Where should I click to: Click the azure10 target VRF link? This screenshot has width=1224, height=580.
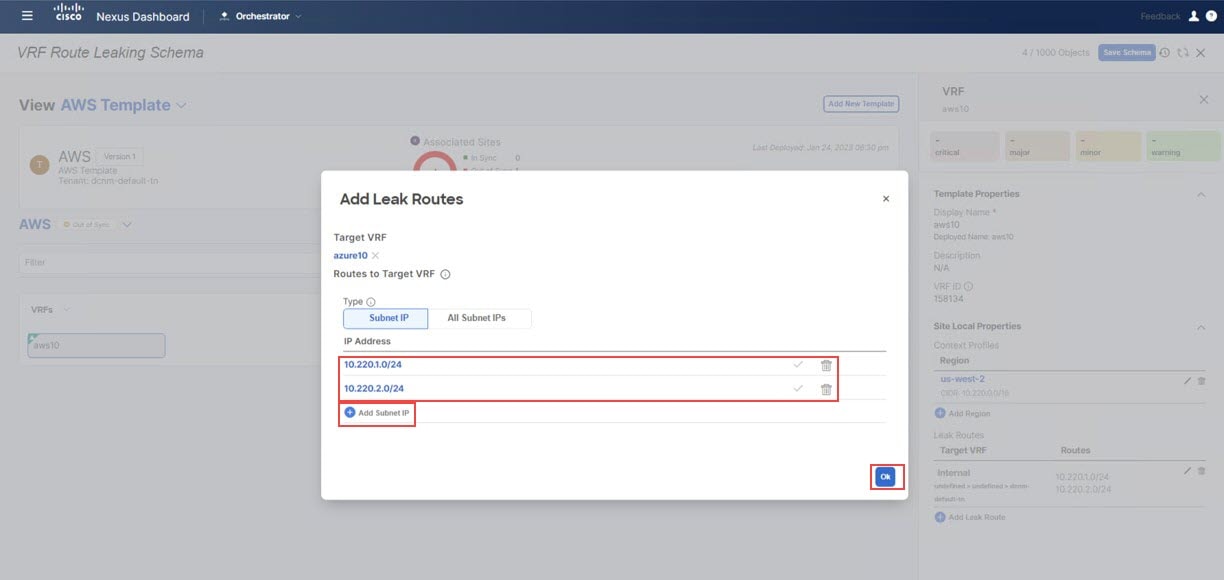[x=350, y=256]
